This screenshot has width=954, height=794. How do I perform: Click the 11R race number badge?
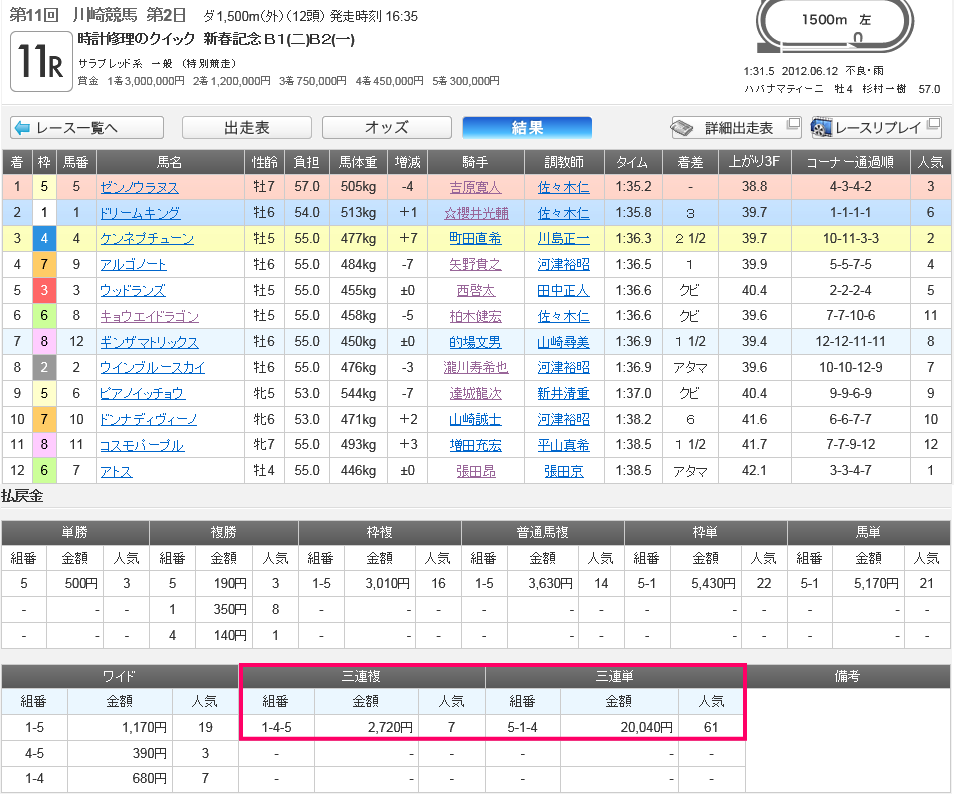[x=41, y=61]
